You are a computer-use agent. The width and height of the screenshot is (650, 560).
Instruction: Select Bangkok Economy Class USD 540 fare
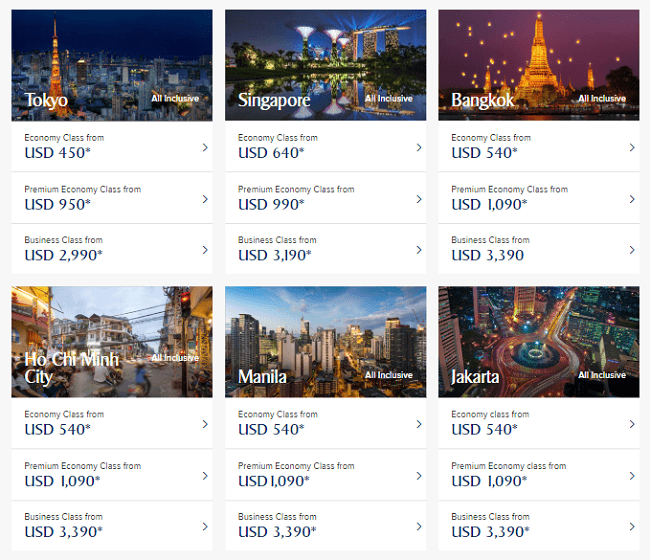pos(539,146)
